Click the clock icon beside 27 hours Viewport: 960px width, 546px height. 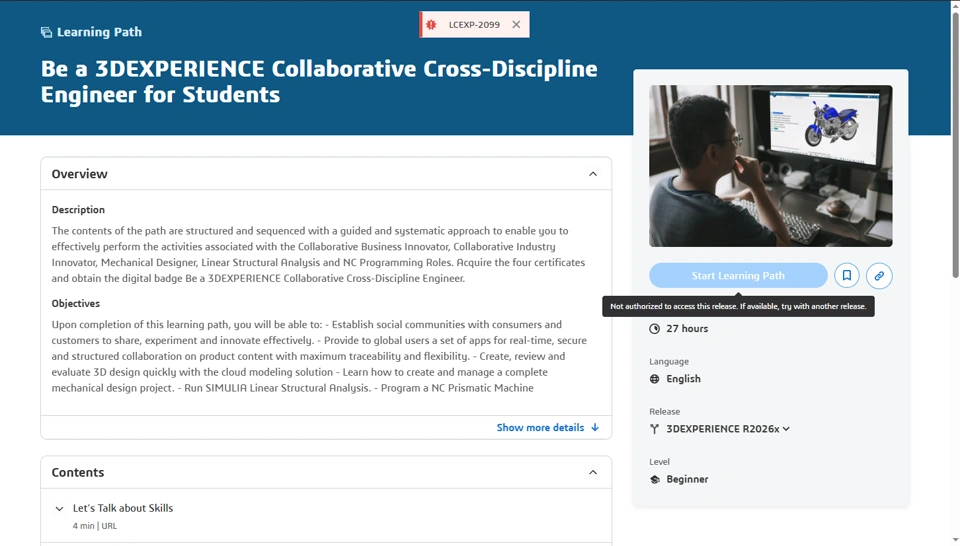coord(654,329)
